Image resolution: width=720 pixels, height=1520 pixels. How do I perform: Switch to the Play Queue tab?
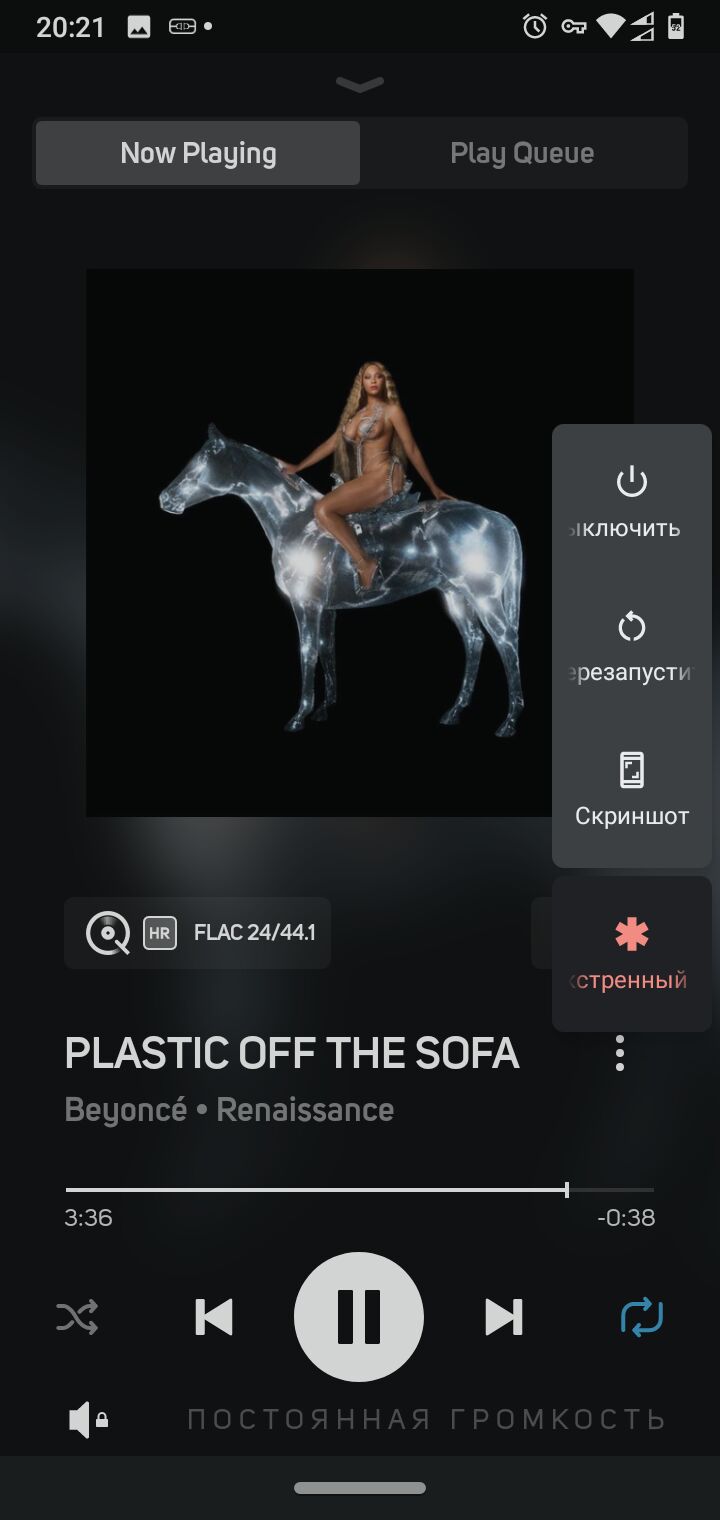tap(522, 153)
